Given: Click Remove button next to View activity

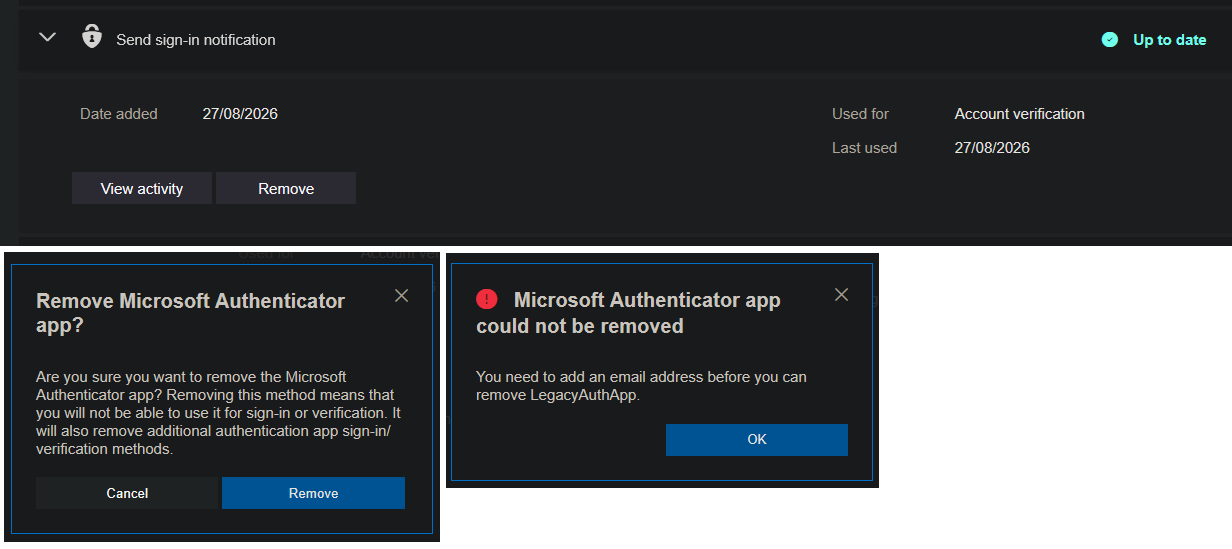Looking at the screenshot, I should [x=286, y=188].
